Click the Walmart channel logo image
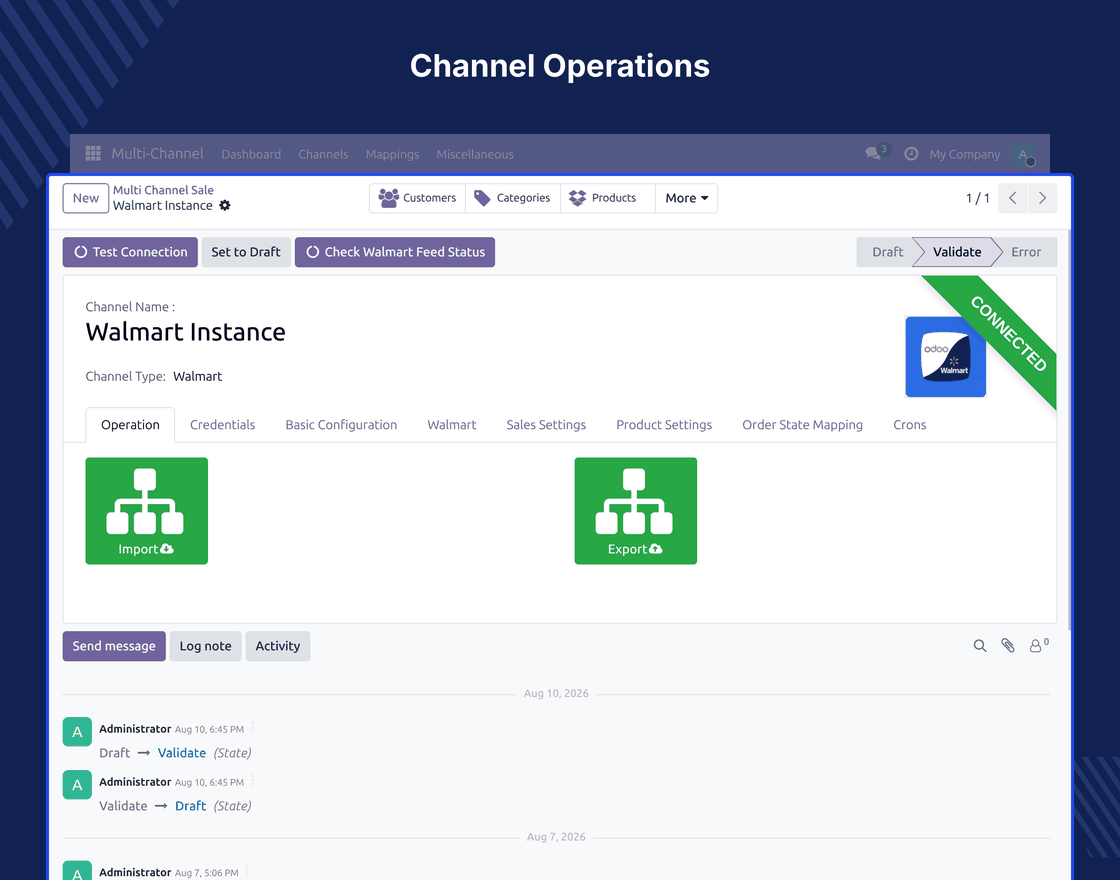 (945, 356)
